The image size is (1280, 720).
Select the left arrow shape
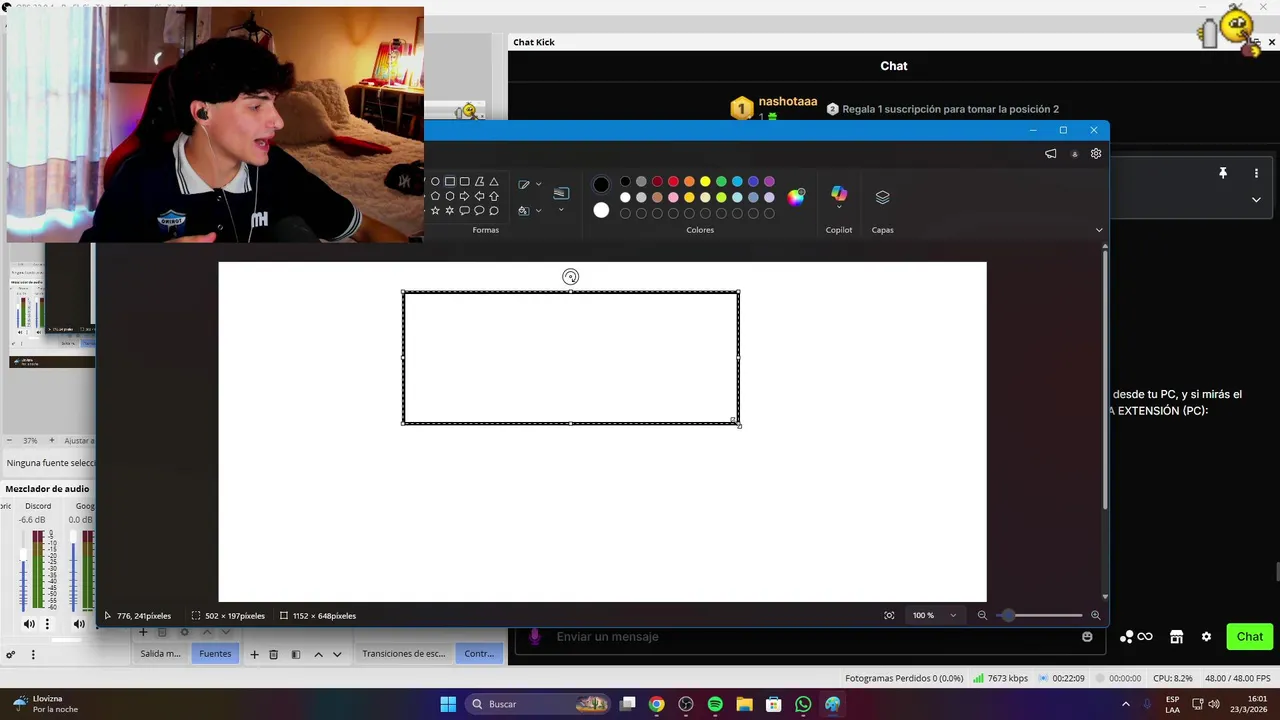point(479,196)
